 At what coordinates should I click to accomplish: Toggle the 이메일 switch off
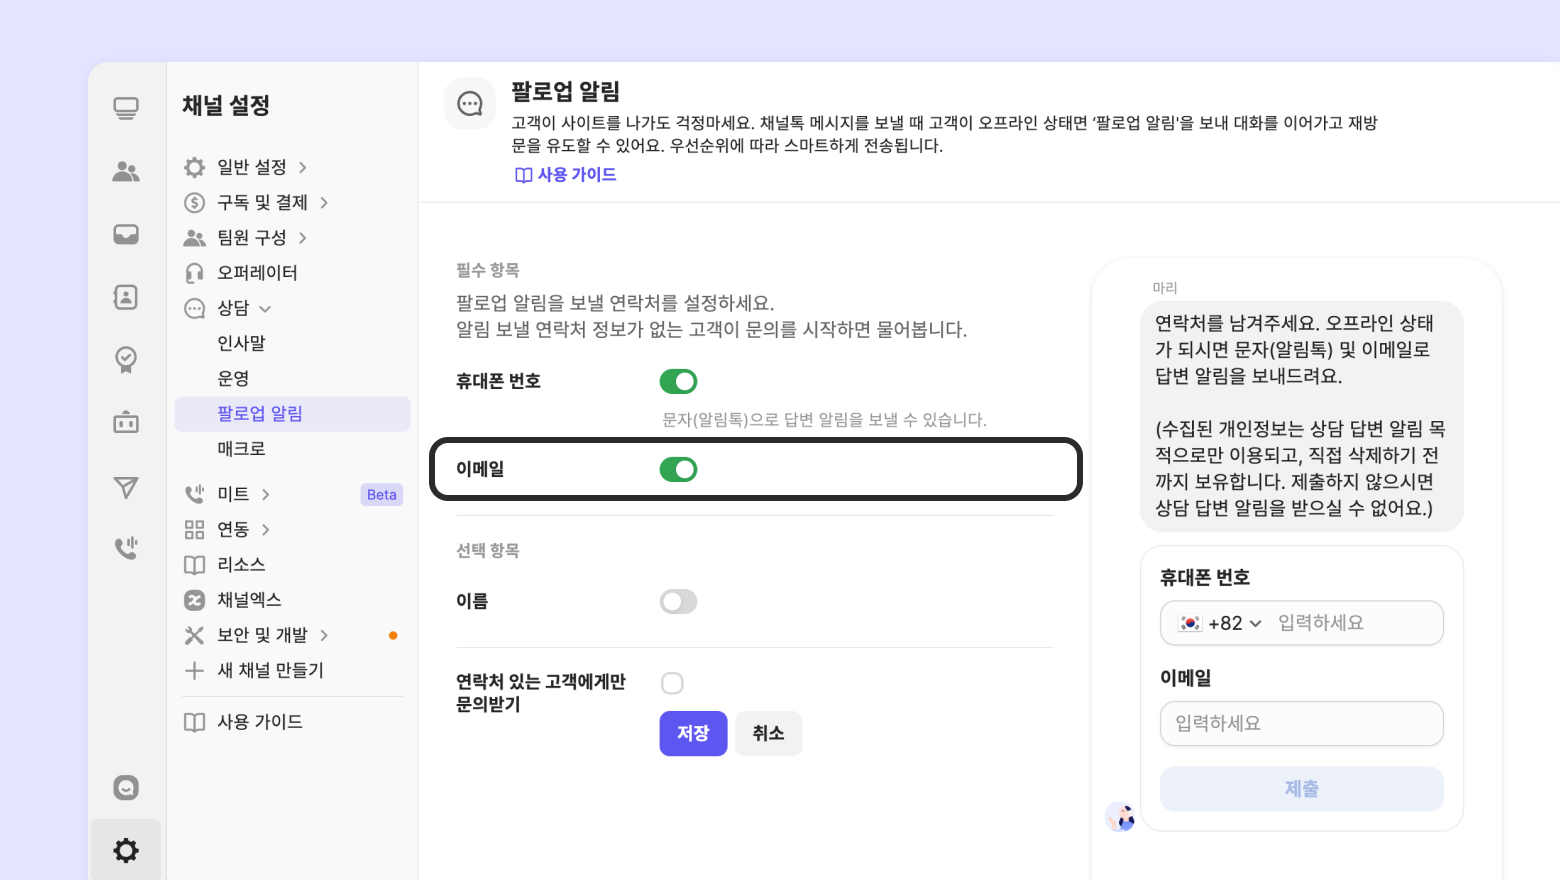[678, 469]
